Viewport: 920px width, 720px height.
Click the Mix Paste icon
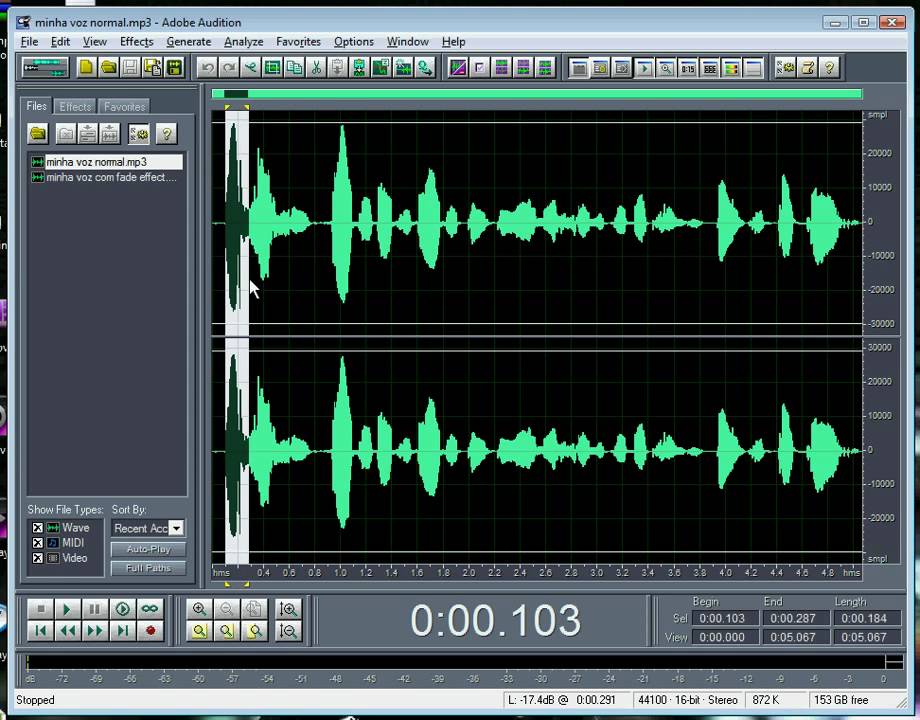[x=359, y=67]
